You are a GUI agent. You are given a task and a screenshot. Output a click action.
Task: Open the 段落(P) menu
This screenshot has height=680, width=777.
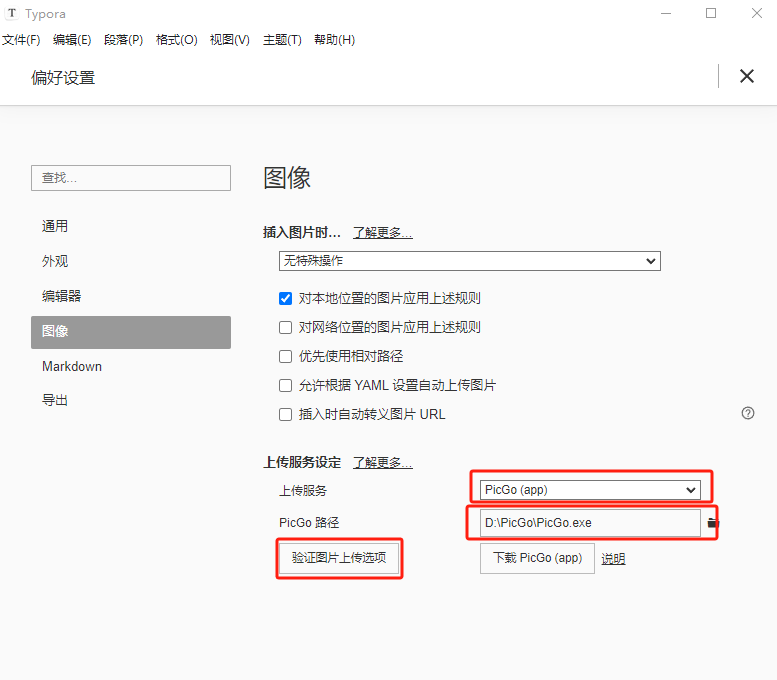point(123,40)
